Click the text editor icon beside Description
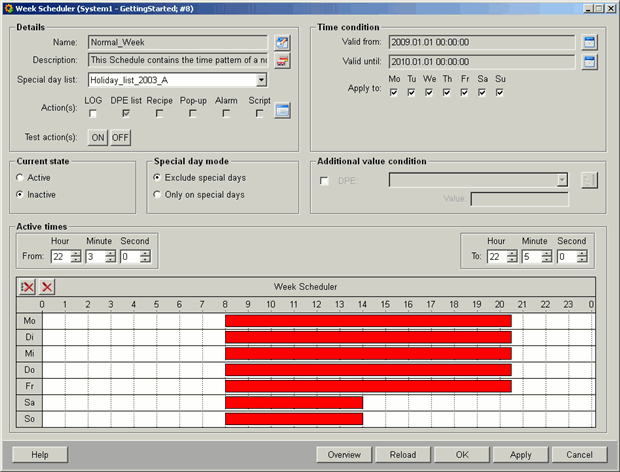This screenshot has width=620, height=472. tap(282, 61)
